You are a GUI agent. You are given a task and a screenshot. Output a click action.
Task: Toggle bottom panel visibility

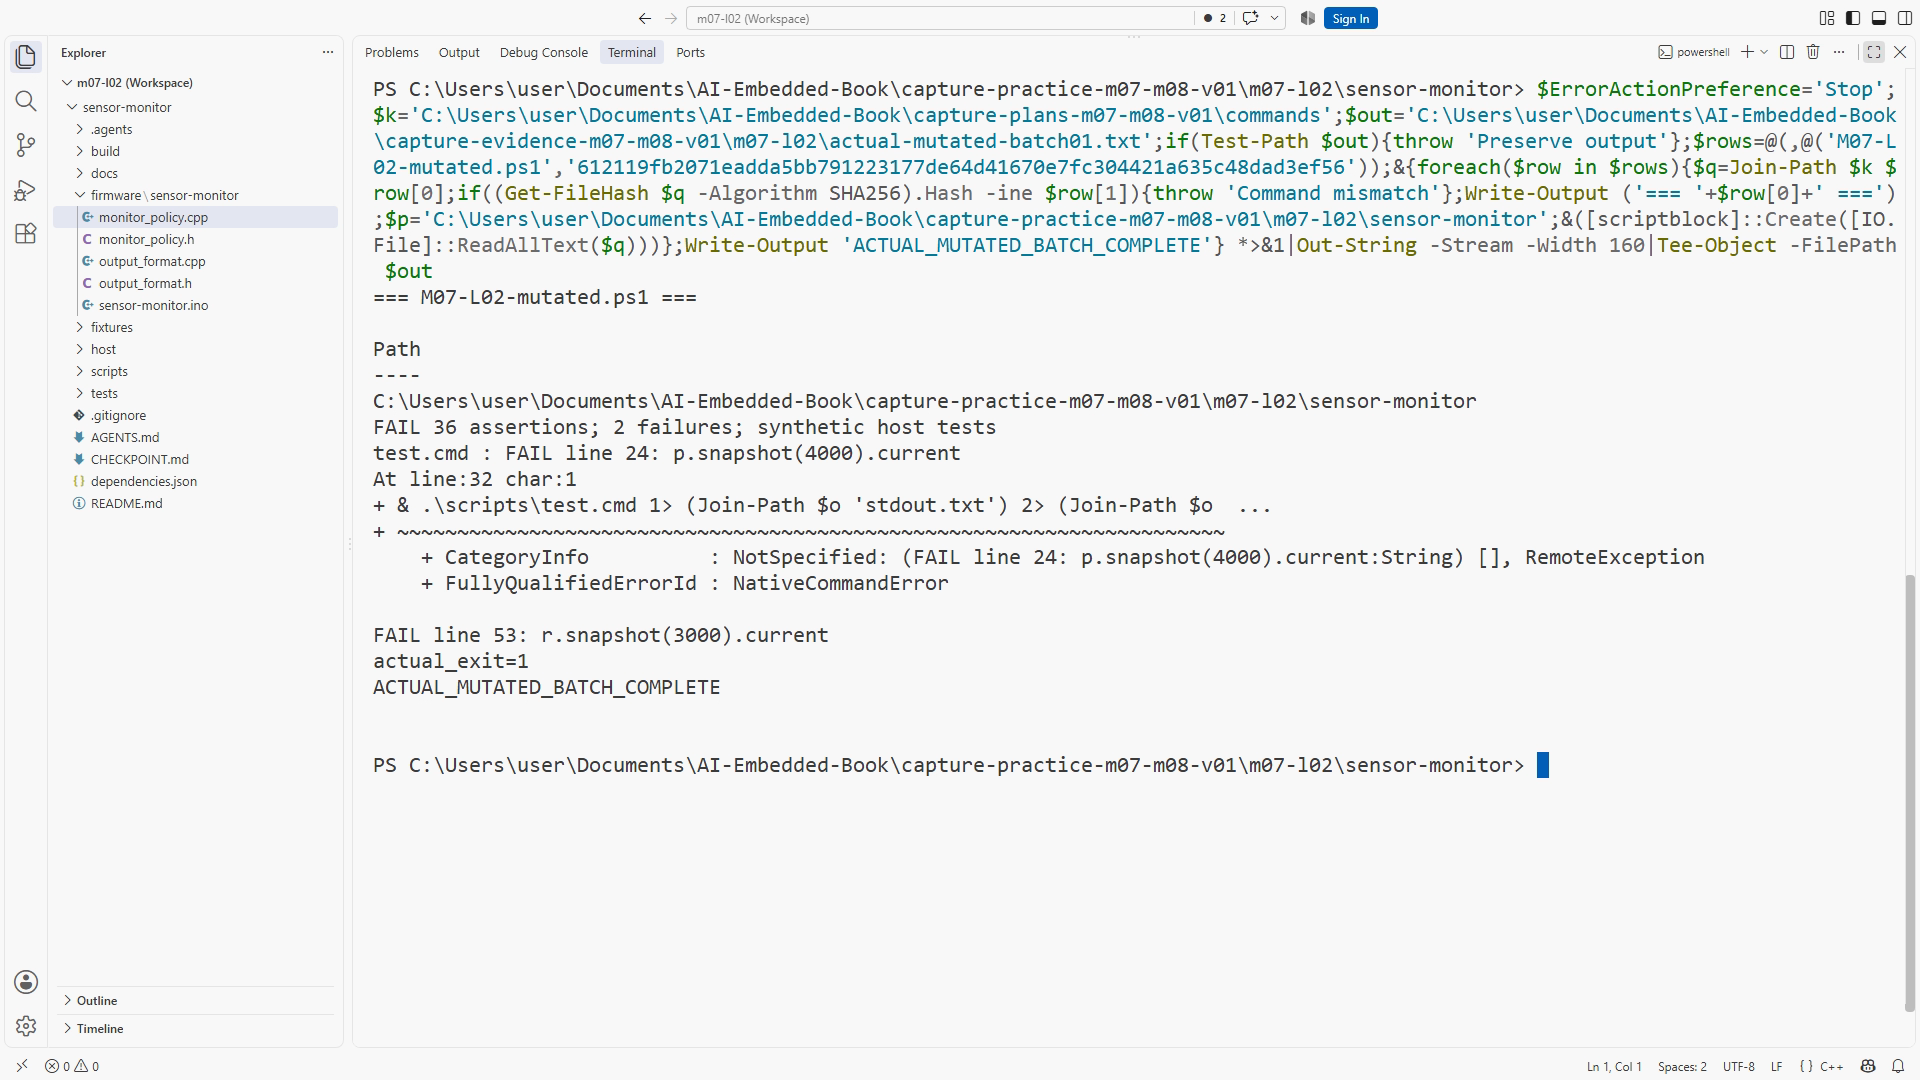(1879, 18)
